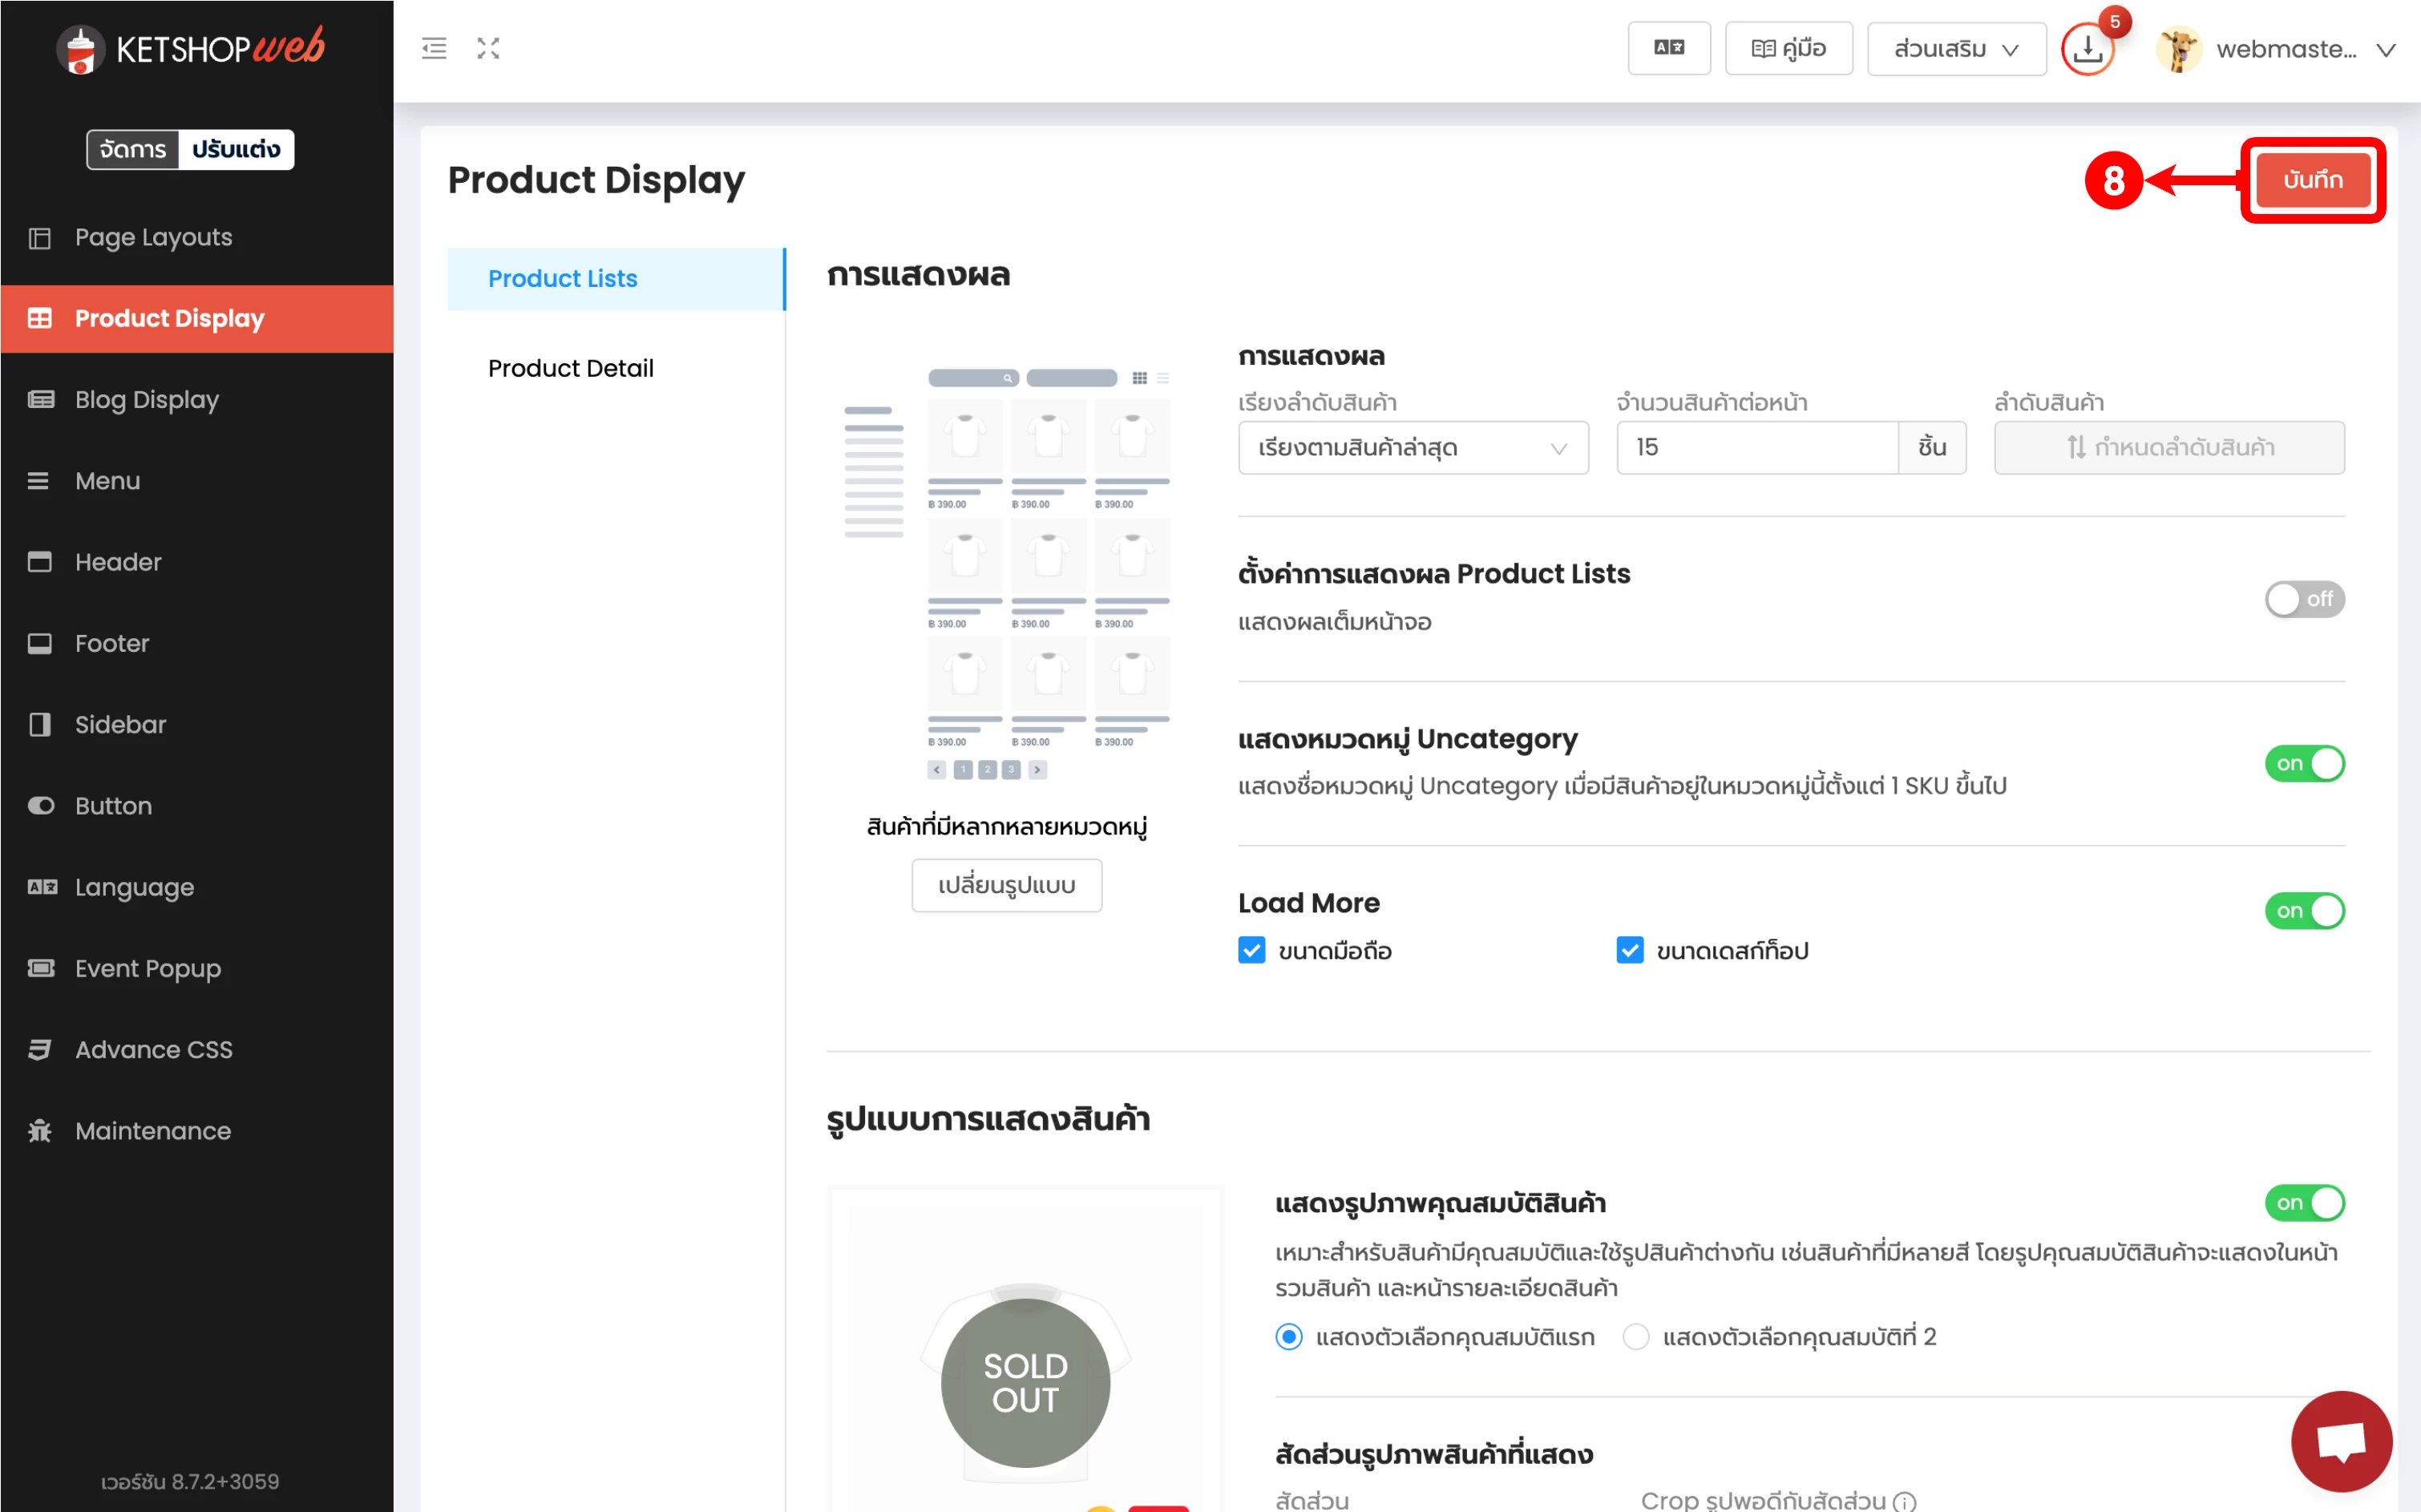This screenshot has width=2421, height=1512.
Task: Click the fullscreen expand icon
Action: (488, 48)
